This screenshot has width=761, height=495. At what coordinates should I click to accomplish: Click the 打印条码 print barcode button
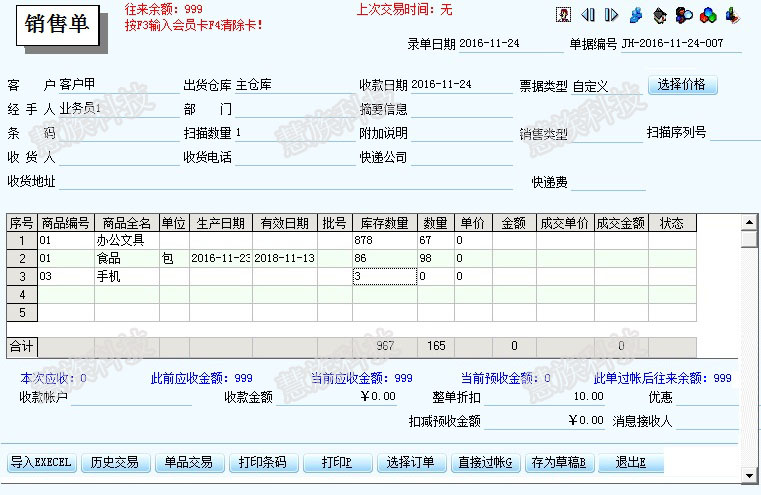click(264, 462)
